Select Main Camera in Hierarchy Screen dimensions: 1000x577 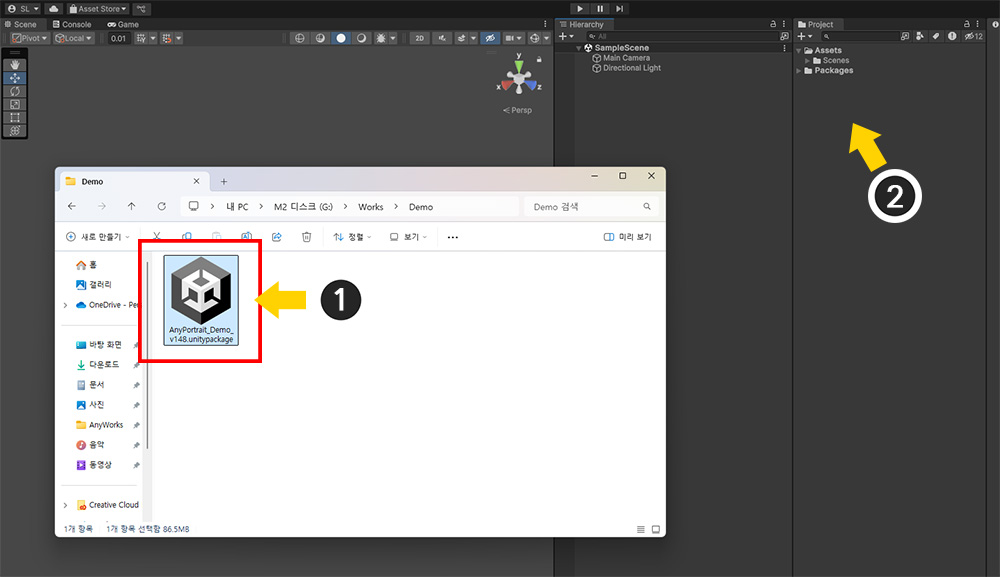pyautogui.click(x=626, y=58)
